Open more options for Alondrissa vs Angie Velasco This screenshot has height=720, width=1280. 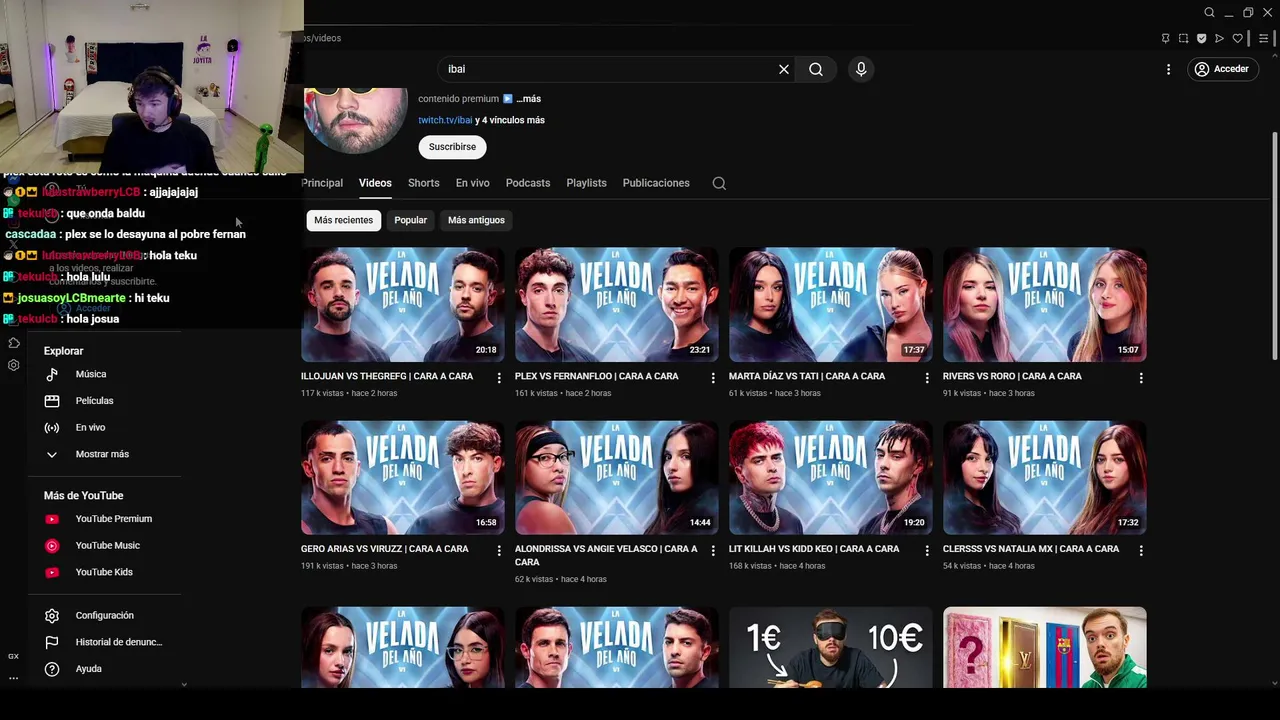[713, 551]
